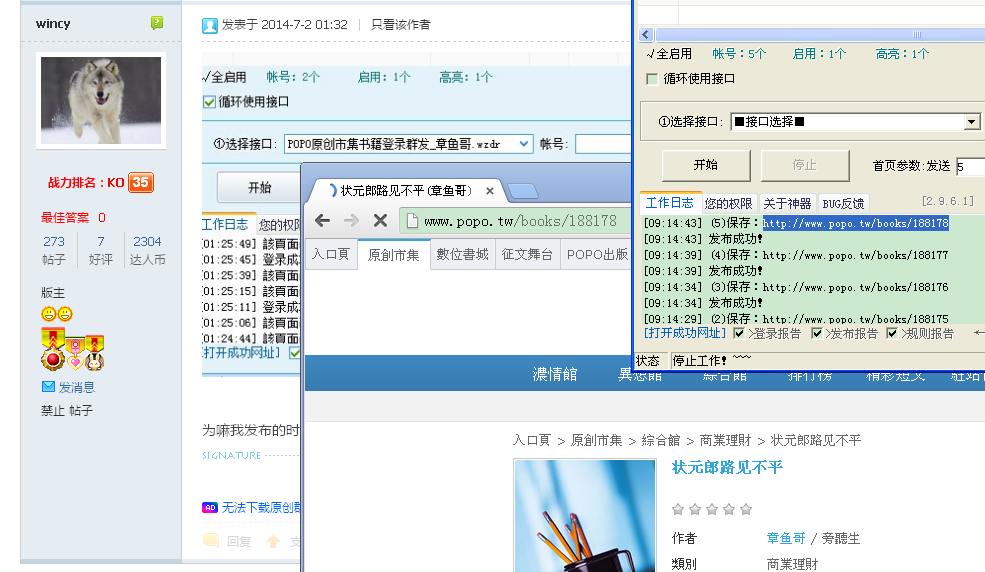
Task: Toggle 循环使用接口 checkbox in forum post screenshot
Action: tap(209, 102)
